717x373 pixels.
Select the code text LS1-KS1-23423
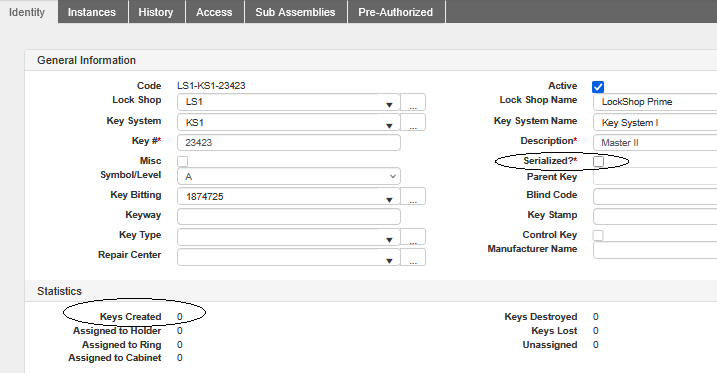(211, 85)
